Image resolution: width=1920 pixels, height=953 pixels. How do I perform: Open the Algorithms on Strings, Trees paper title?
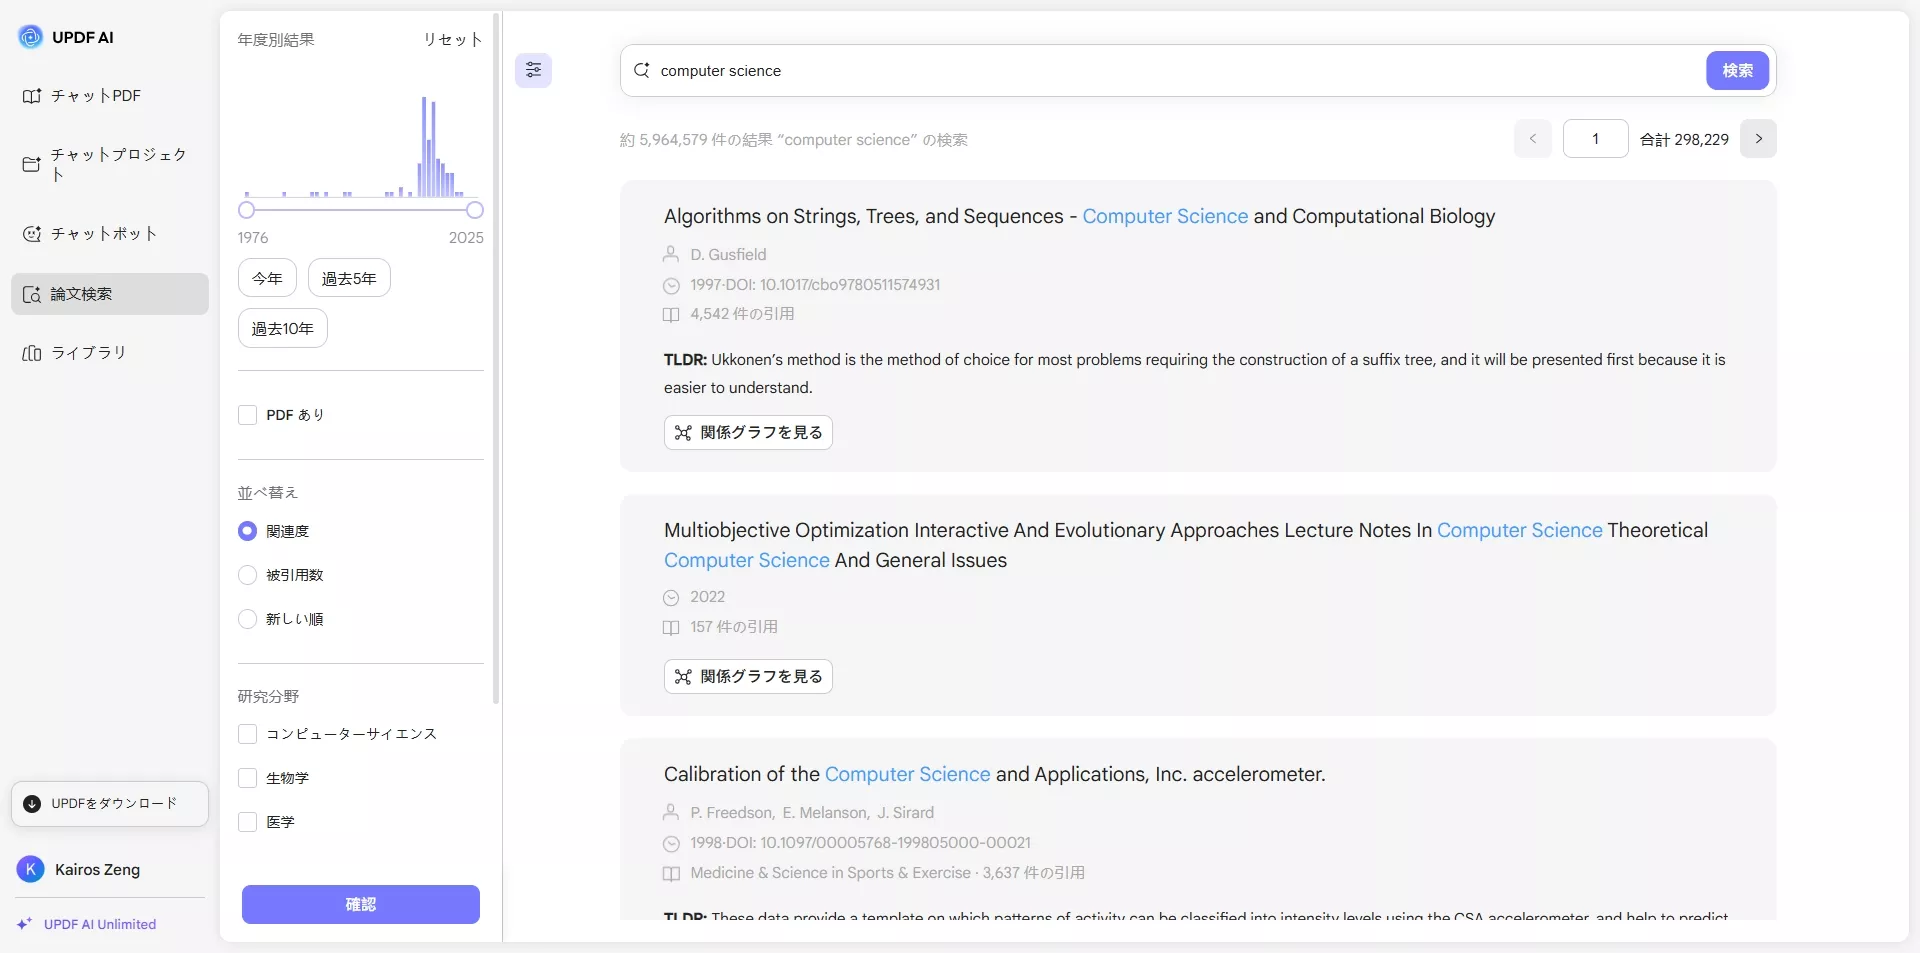(1080, 216)
